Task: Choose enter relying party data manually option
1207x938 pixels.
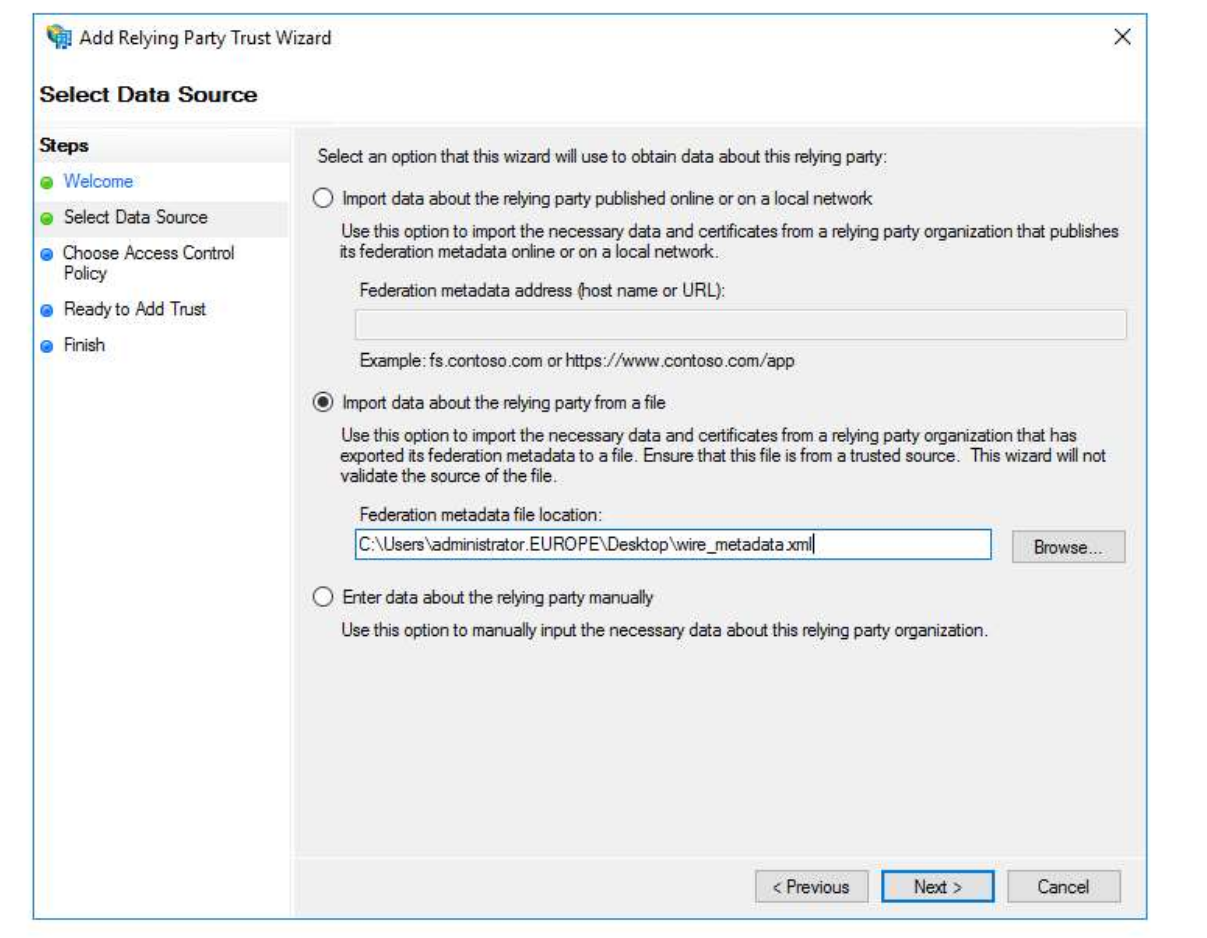Action: [x=323, y=598]
